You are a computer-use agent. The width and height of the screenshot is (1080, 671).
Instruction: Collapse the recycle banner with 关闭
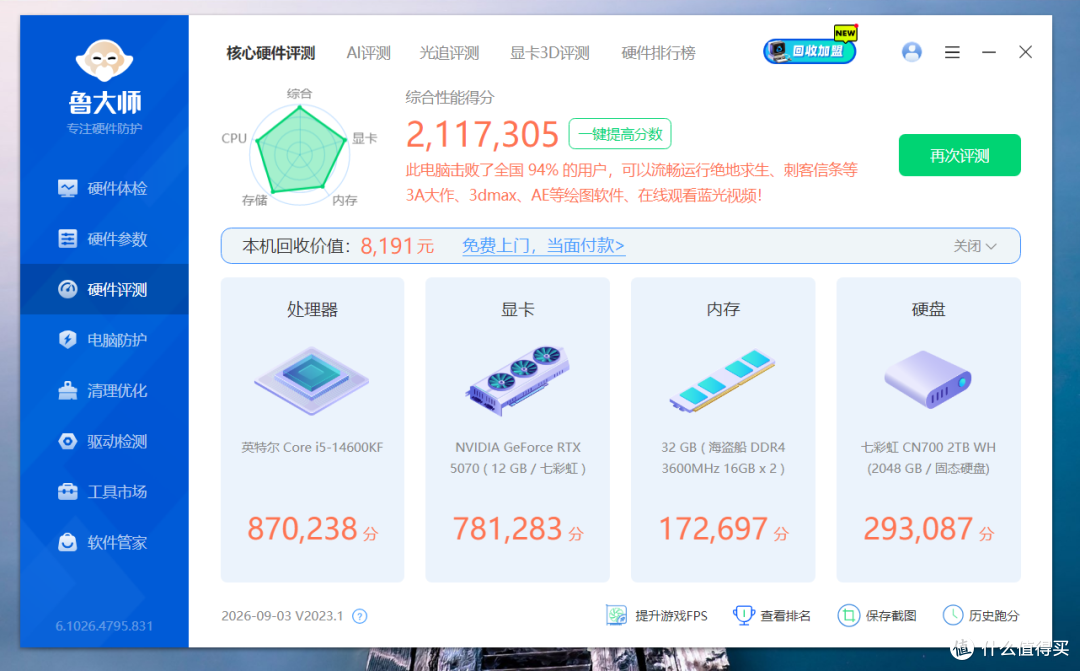pyautogui.click(x=975, y=246)
